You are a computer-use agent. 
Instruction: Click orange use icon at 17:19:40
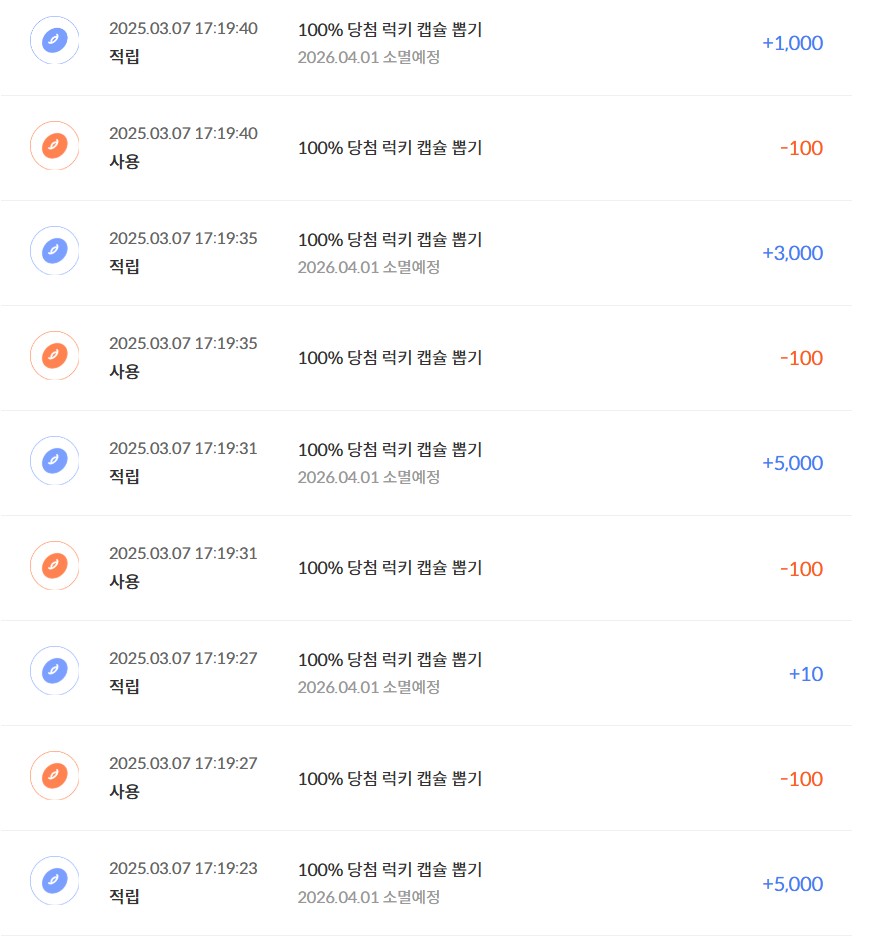coord(55,145)
